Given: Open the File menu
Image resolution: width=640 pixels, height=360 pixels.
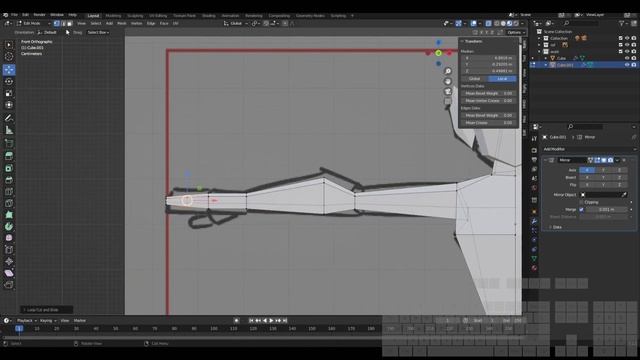Looking at the screenshot, I should [14, 15].
